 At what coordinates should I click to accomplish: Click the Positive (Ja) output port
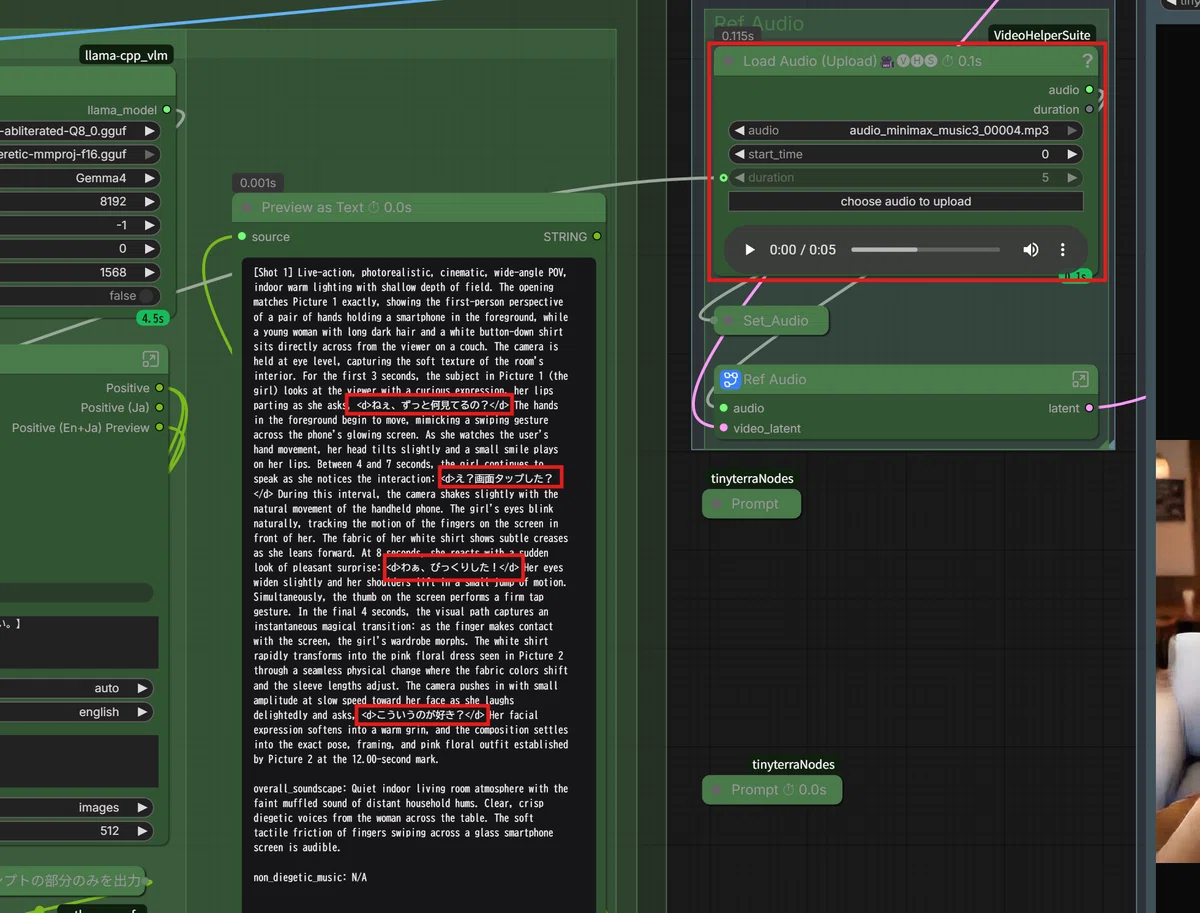(159, 408)
